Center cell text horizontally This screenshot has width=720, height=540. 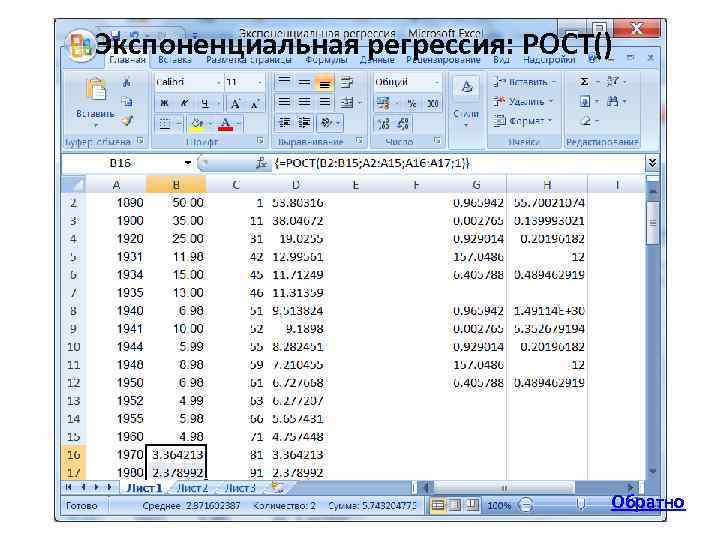tap(304, 102)
